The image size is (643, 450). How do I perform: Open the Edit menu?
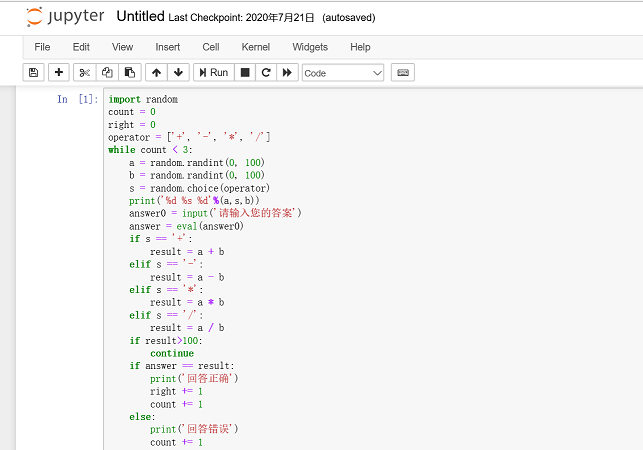coord(81,47)
